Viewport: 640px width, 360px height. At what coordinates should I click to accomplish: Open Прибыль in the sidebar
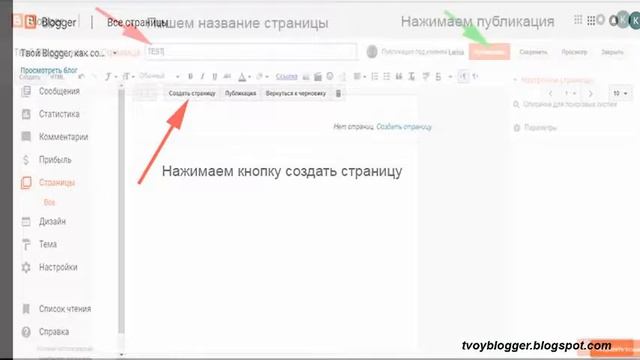click(55, 160)
